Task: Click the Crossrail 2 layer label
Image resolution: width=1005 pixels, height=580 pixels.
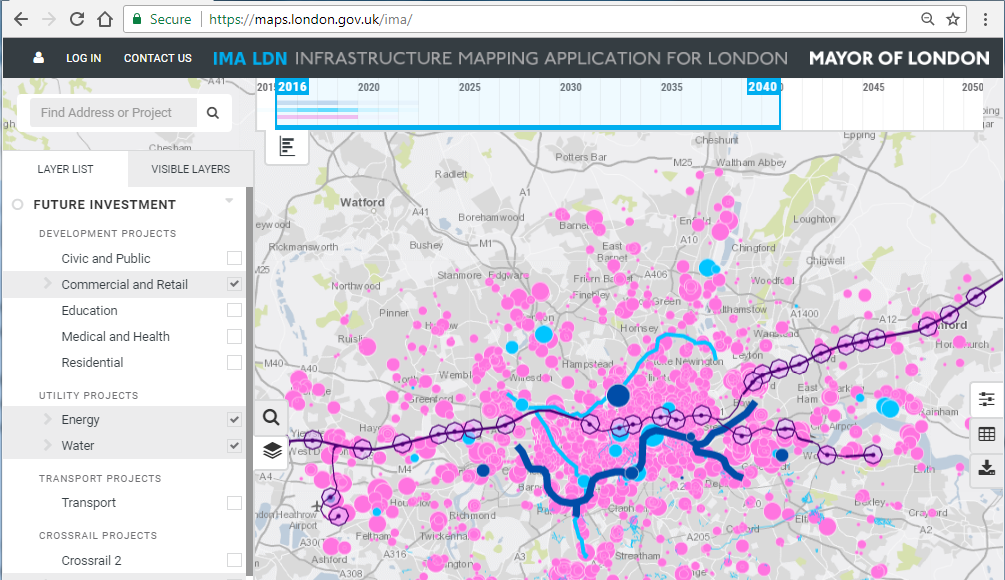Action: (x=92, y=561)
